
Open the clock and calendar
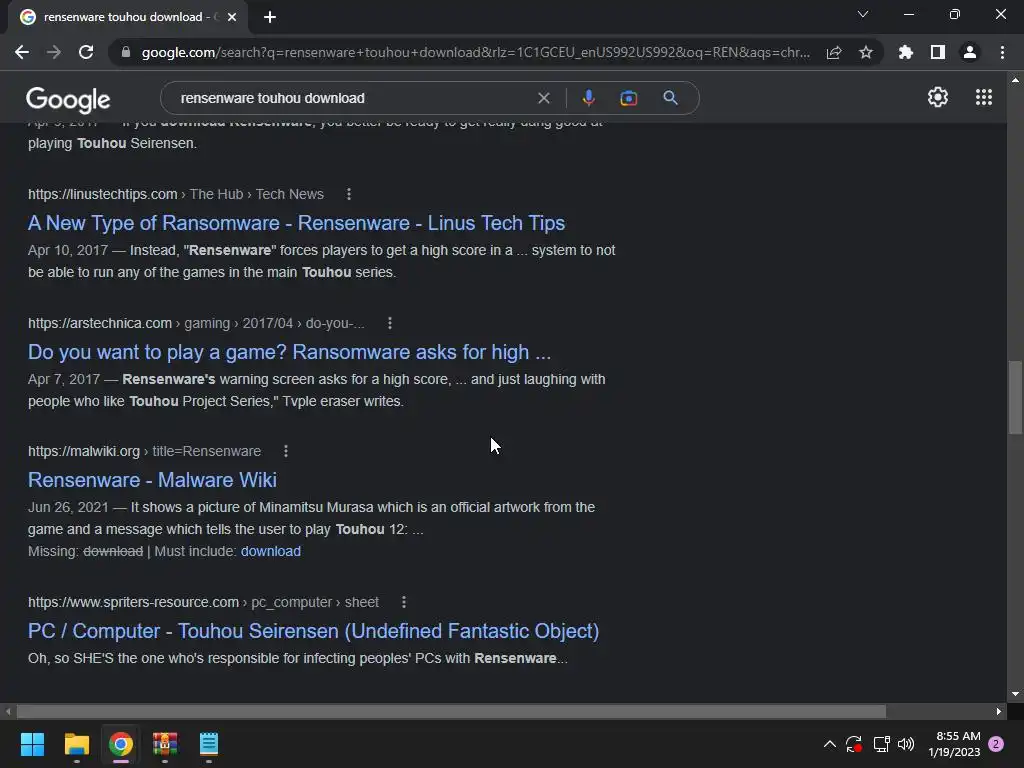(x=954, y=744)
